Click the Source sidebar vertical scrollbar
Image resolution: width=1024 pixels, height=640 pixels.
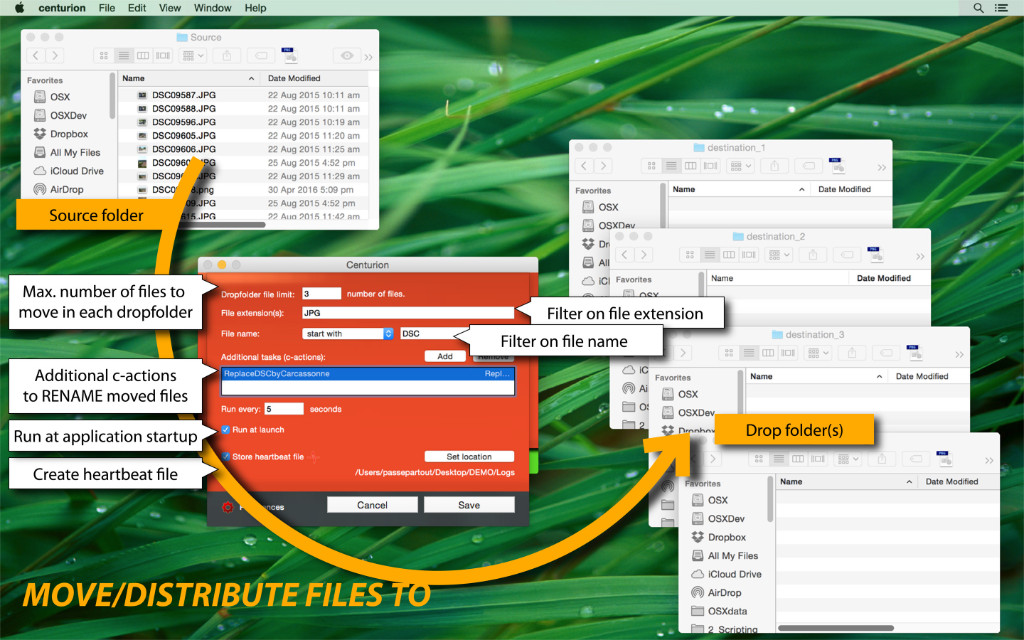click(x=112, y=95)
